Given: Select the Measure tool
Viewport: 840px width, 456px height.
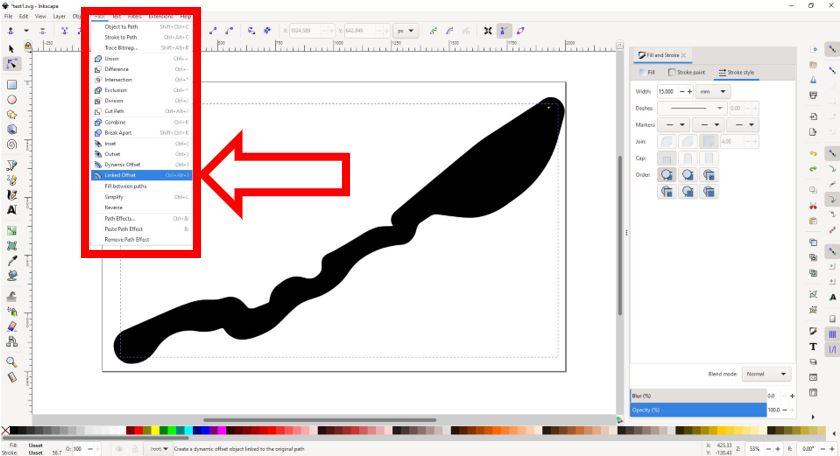Looking at the screenshot, I should coord(11,377).
